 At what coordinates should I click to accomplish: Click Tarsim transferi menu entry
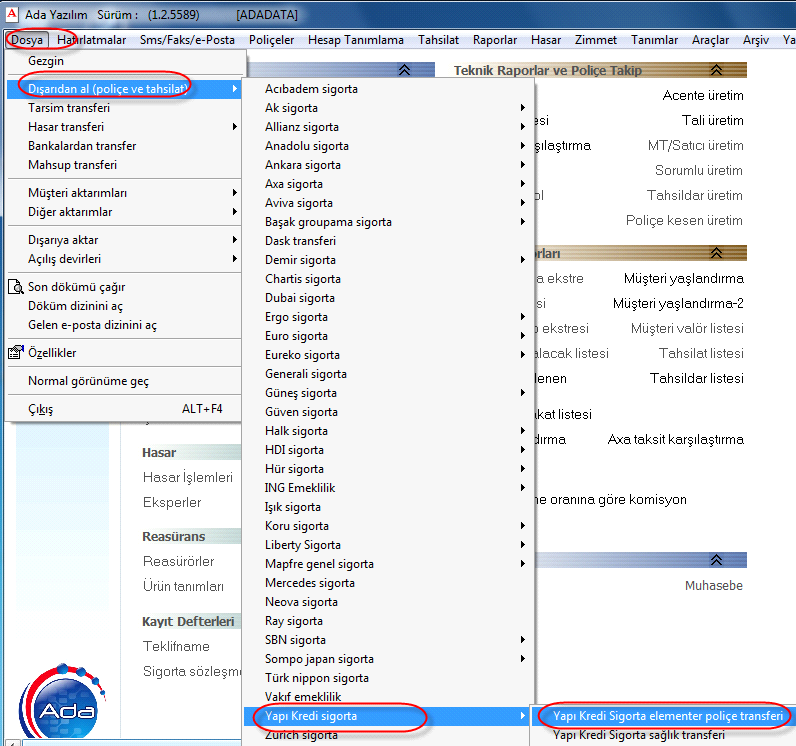point(69,108)
